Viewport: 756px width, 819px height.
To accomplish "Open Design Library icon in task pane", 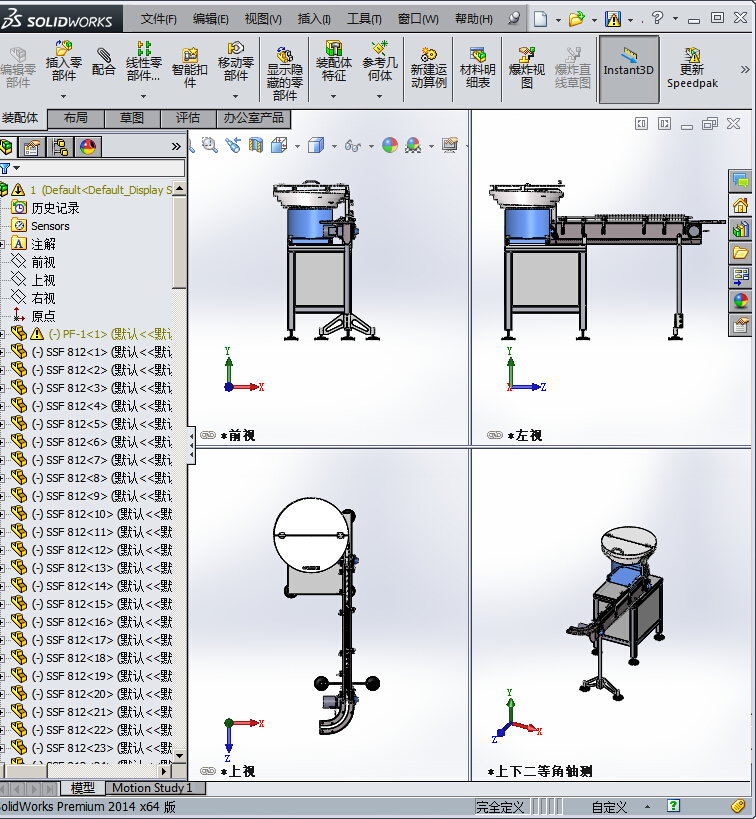I will tap(740, 229).
